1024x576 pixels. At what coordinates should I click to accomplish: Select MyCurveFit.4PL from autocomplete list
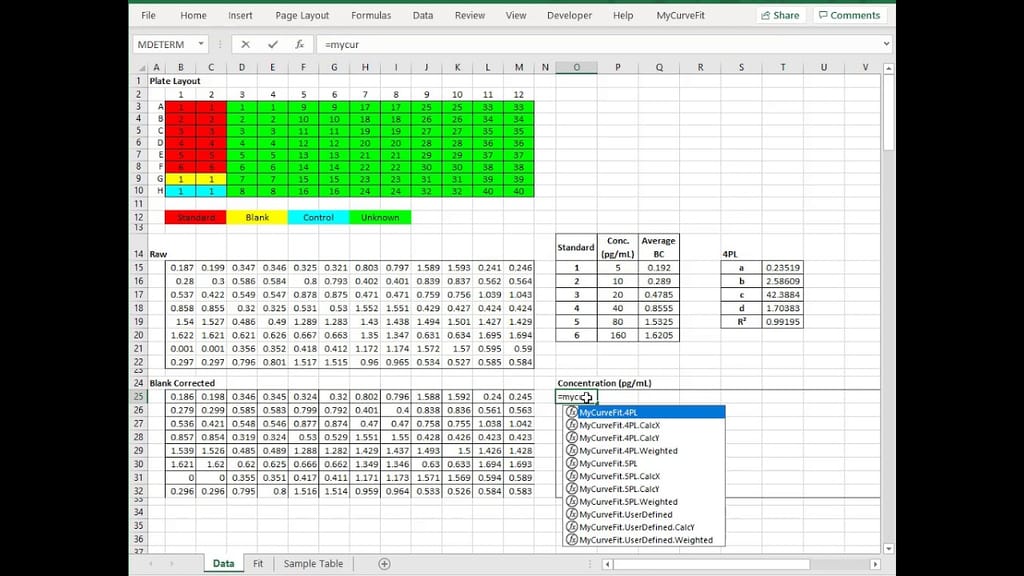tap(645, 412)
